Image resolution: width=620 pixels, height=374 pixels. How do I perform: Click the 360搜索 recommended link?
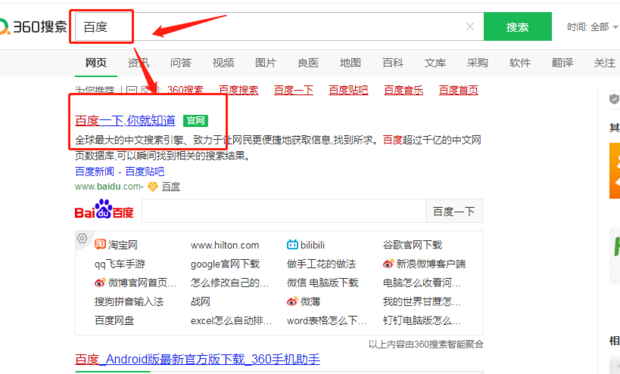(185, 90)
